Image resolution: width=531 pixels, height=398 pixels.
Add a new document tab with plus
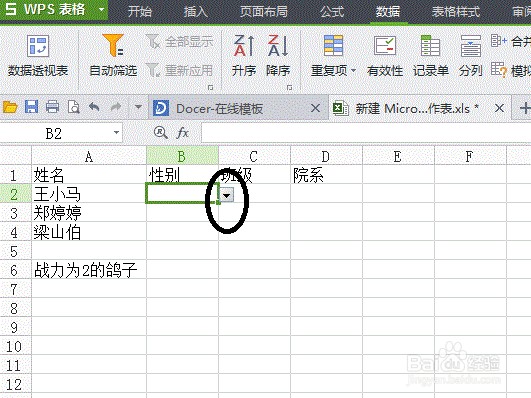click(x=525, y=108)
